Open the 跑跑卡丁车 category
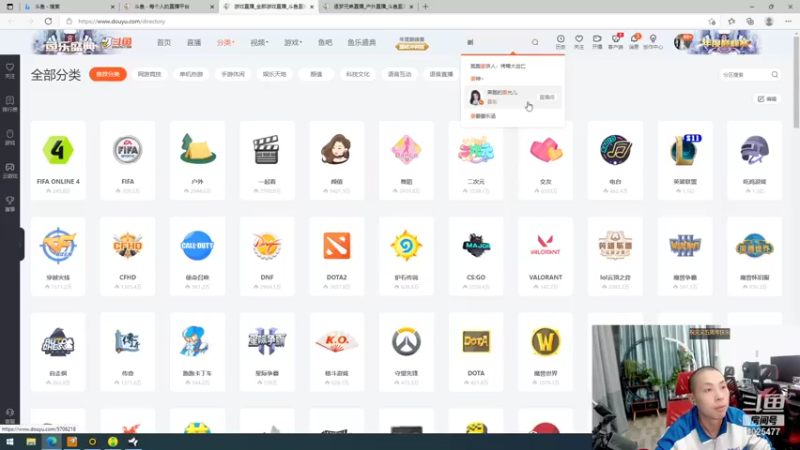 [x=197, y=352]
